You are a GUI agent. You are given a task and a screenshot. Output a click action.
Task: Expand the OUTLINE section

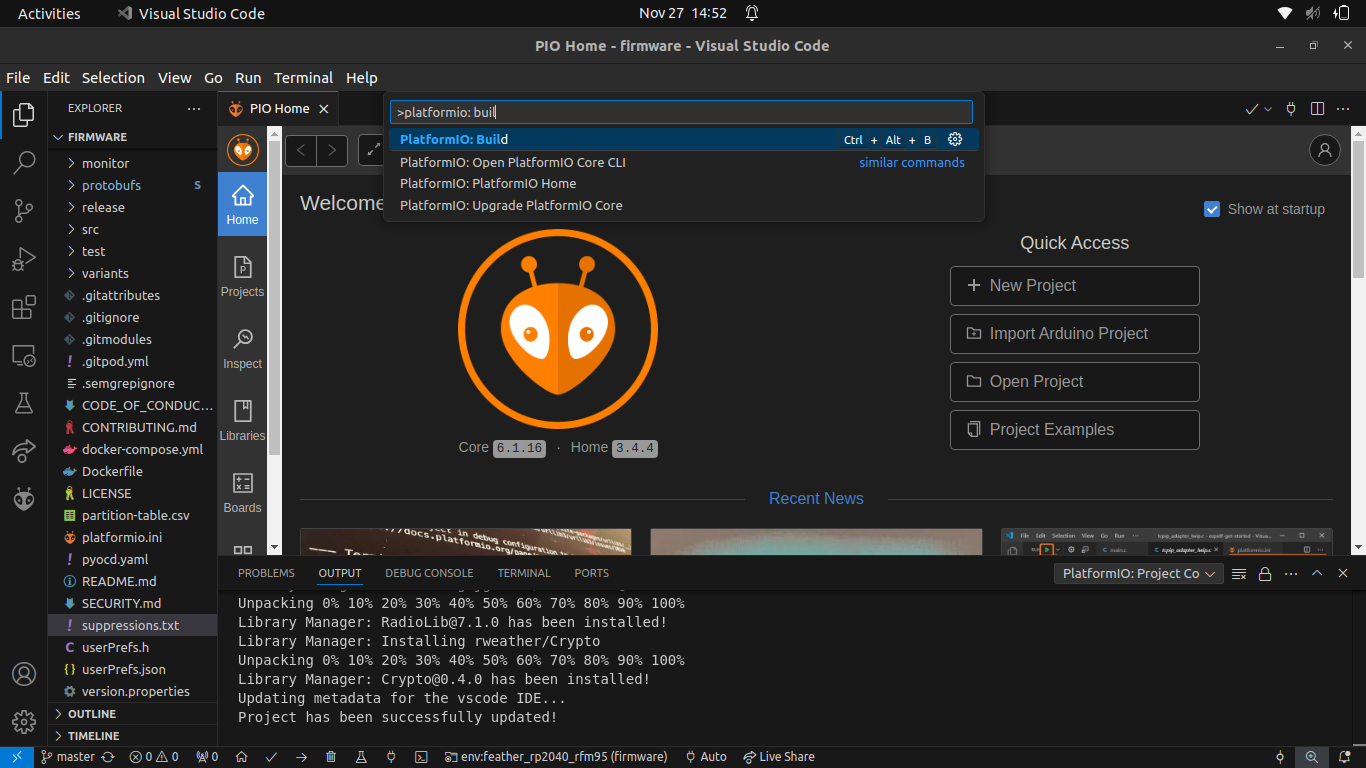[92, 714]
